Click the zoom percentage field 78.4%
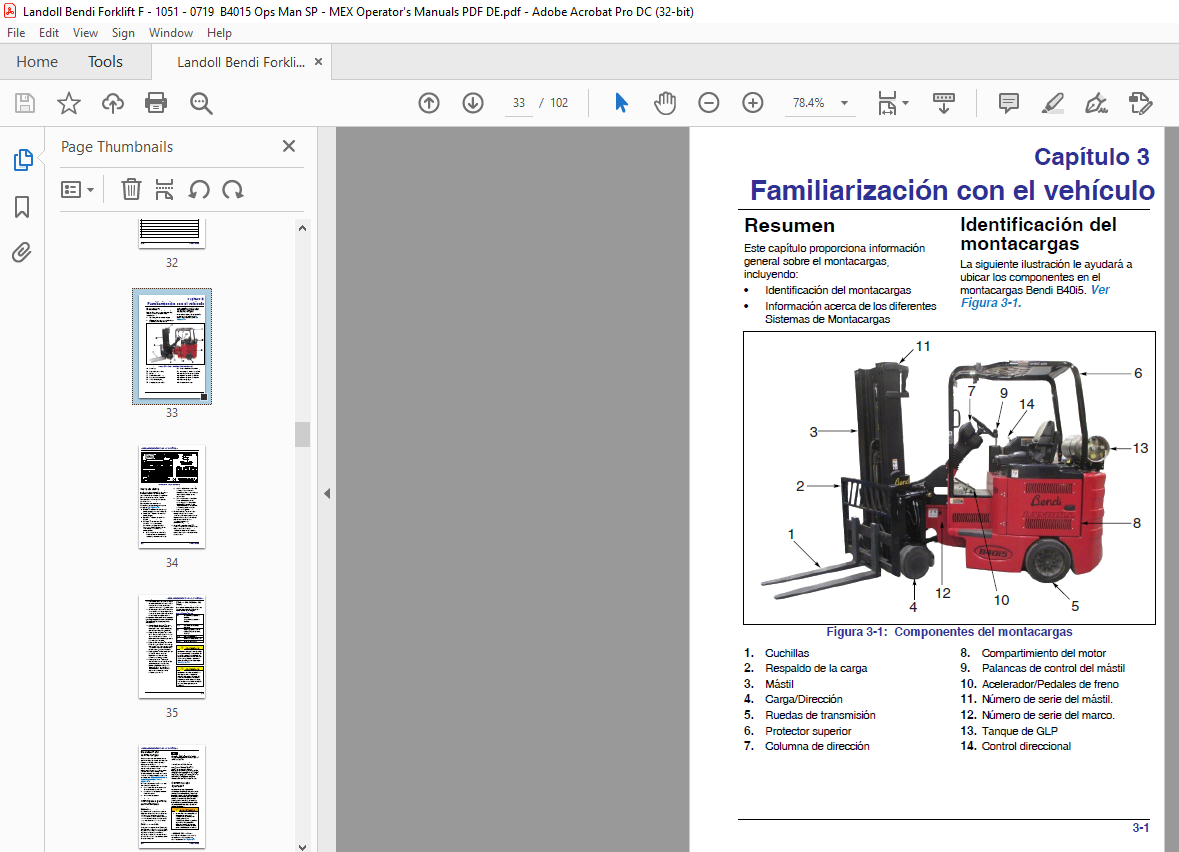 point(809,103)
